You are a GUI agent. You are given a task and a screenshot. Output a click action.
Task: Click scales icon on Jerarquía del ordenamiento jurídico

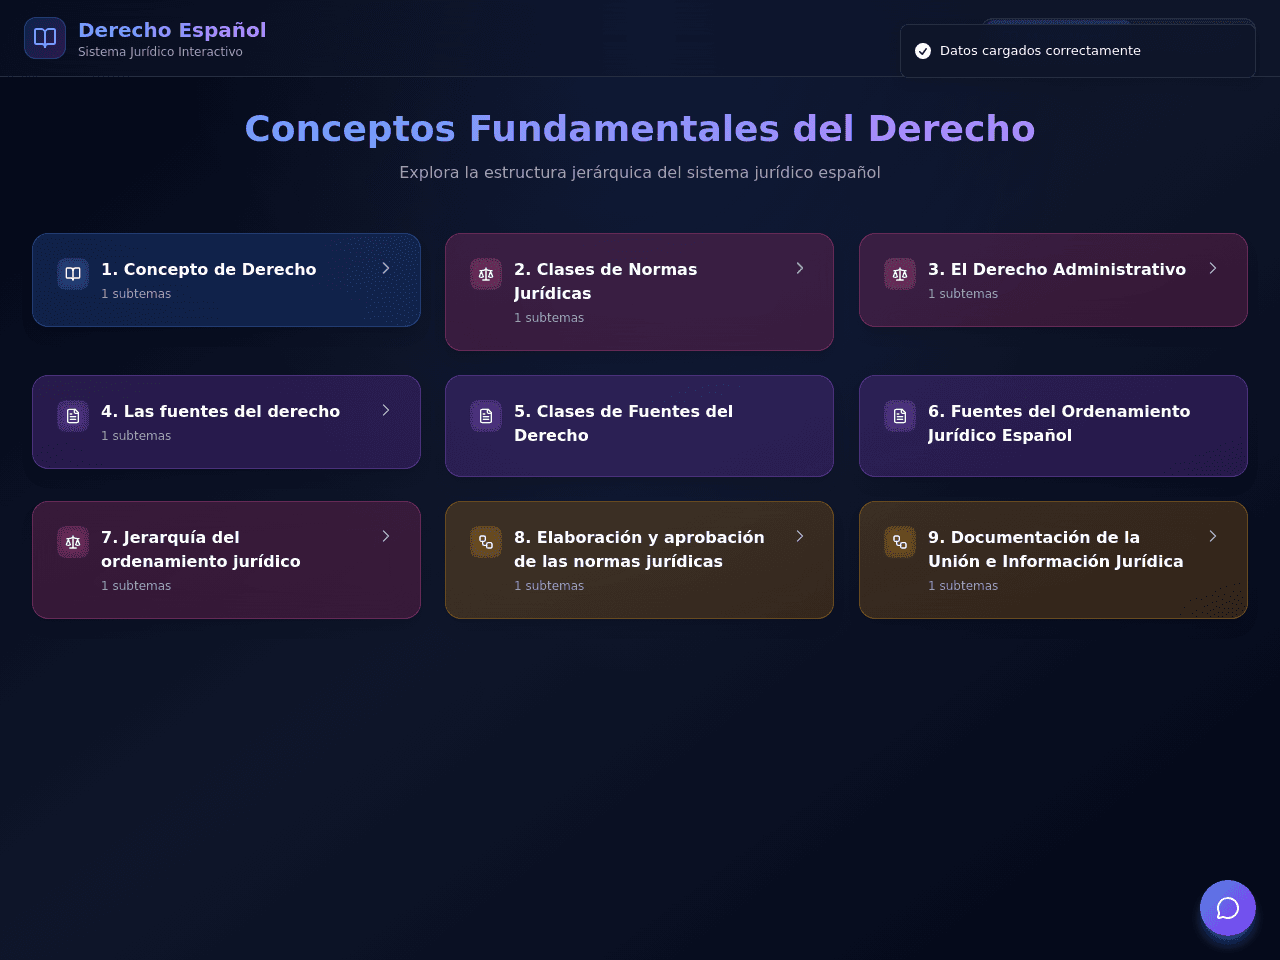click(x=73, y=542)
